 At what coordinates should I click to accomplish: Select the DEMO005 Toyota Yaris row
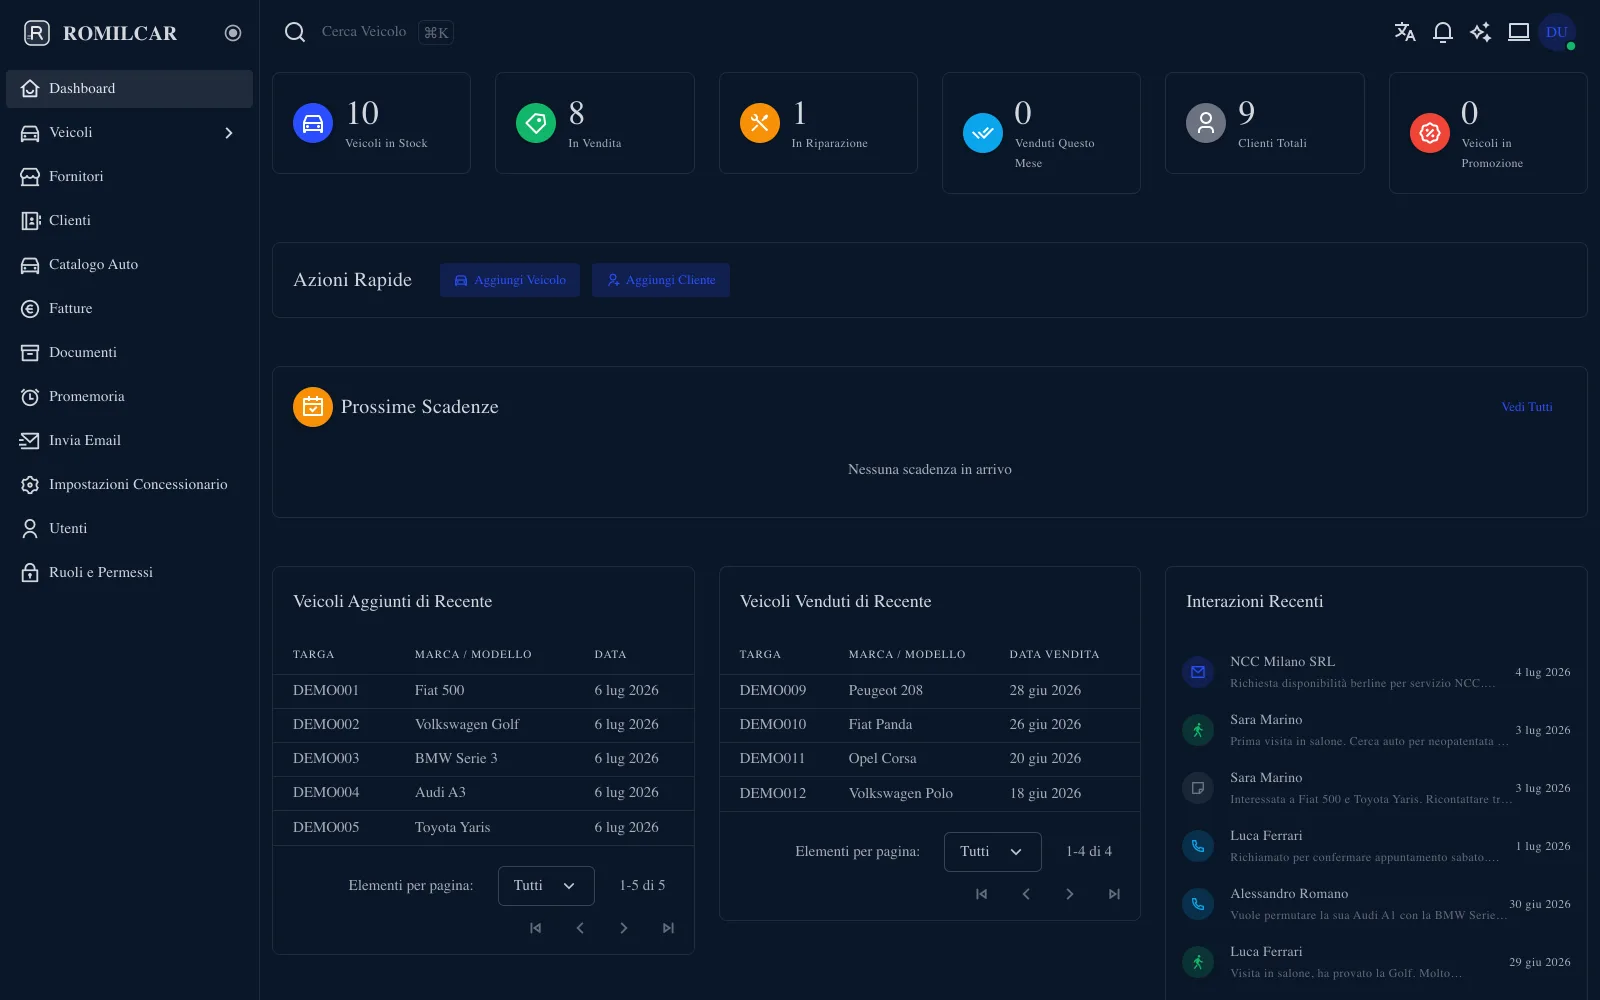(x=483, y=828)
